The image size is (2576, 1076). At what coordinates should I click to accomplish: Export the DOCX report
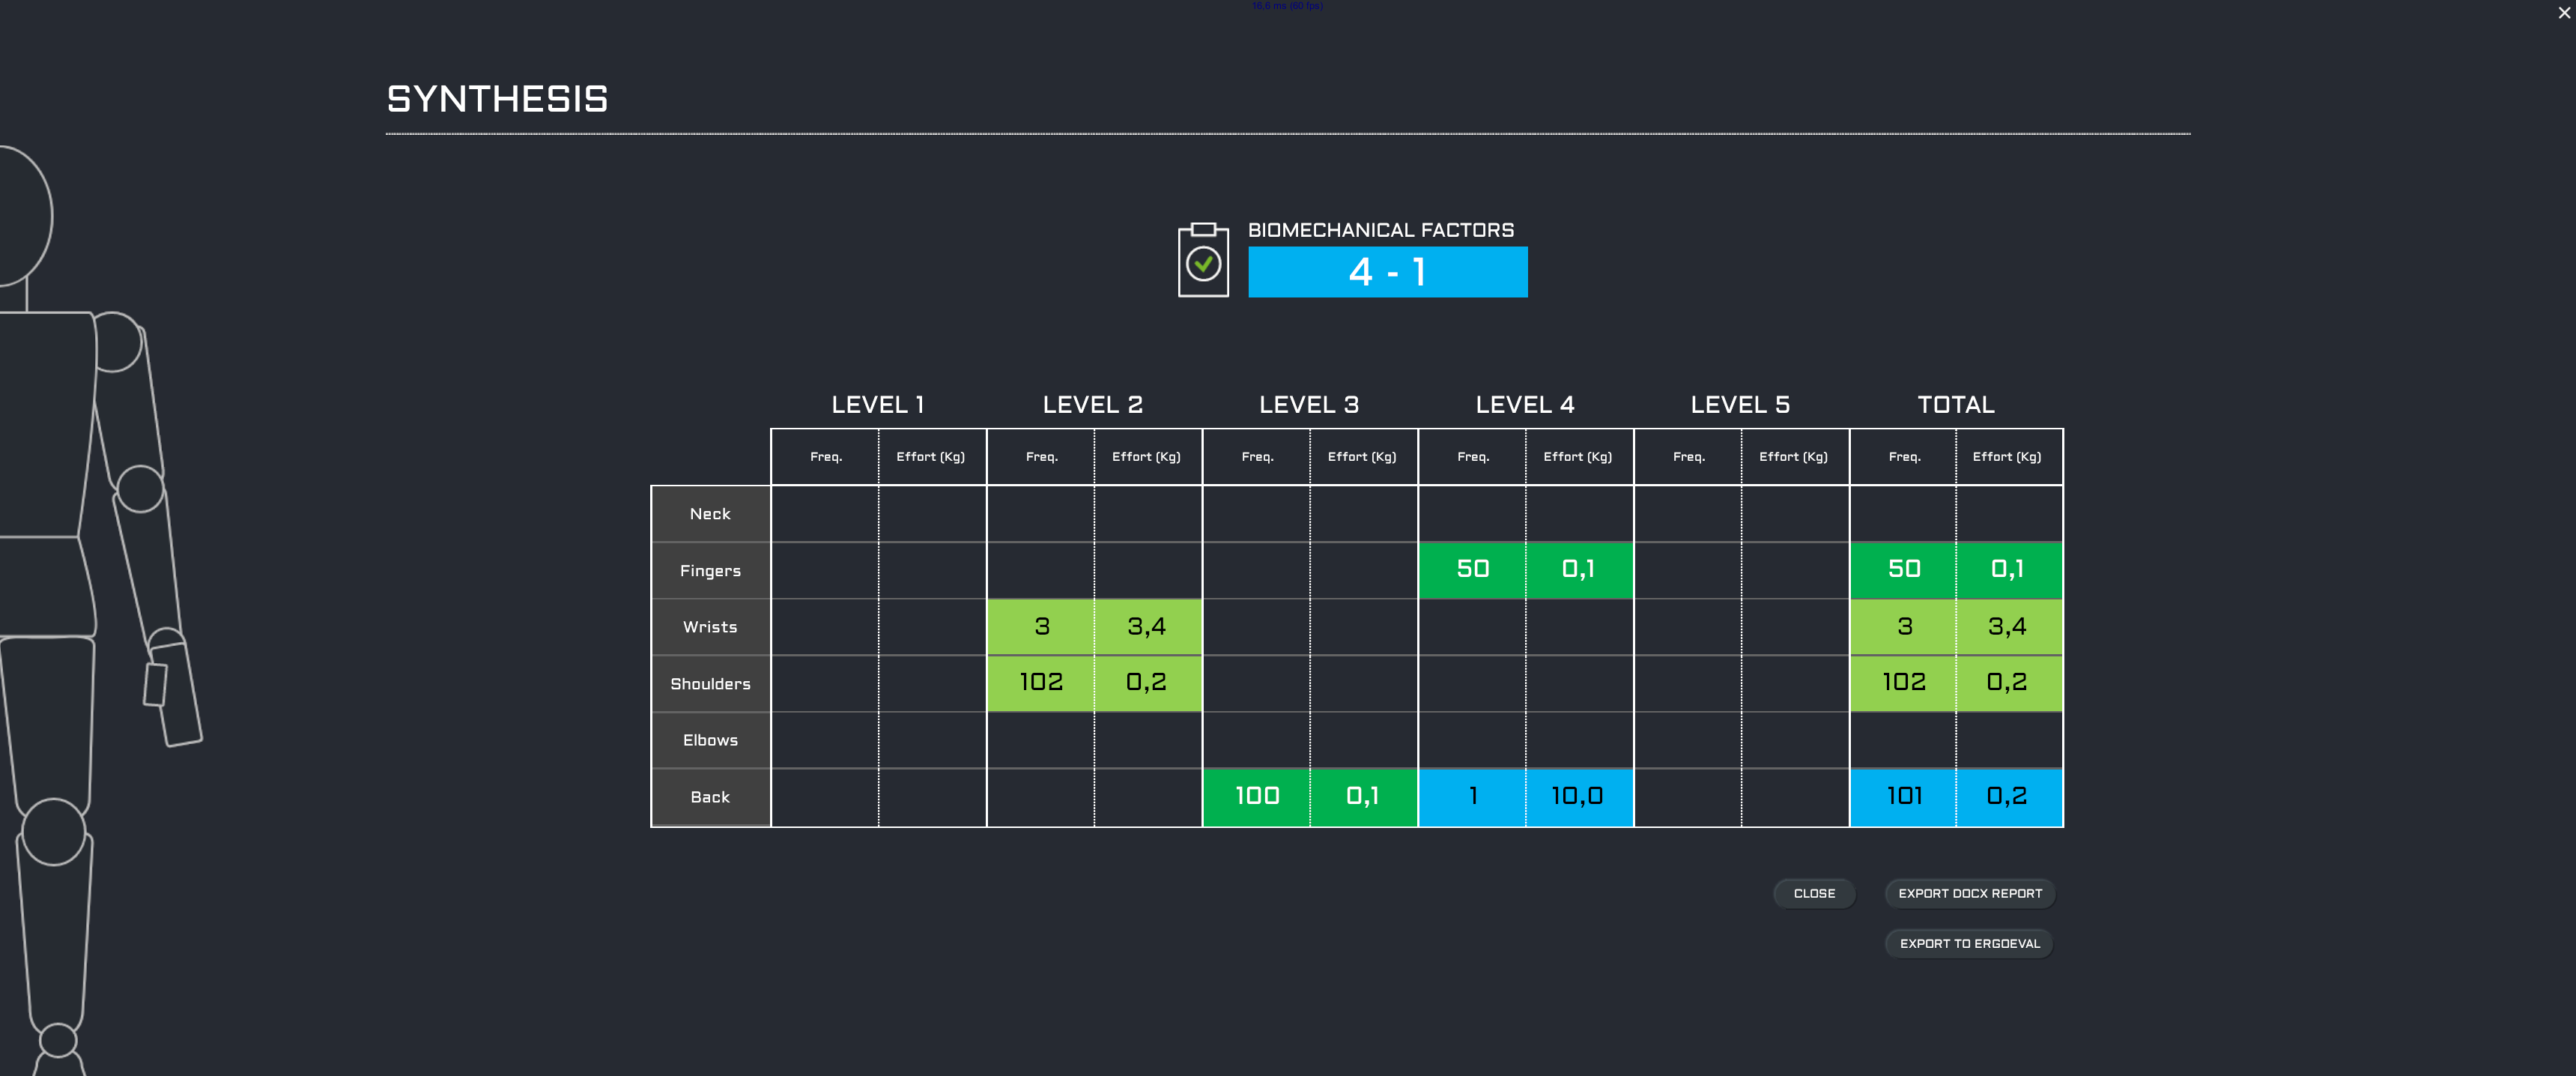click(1969, 893)
